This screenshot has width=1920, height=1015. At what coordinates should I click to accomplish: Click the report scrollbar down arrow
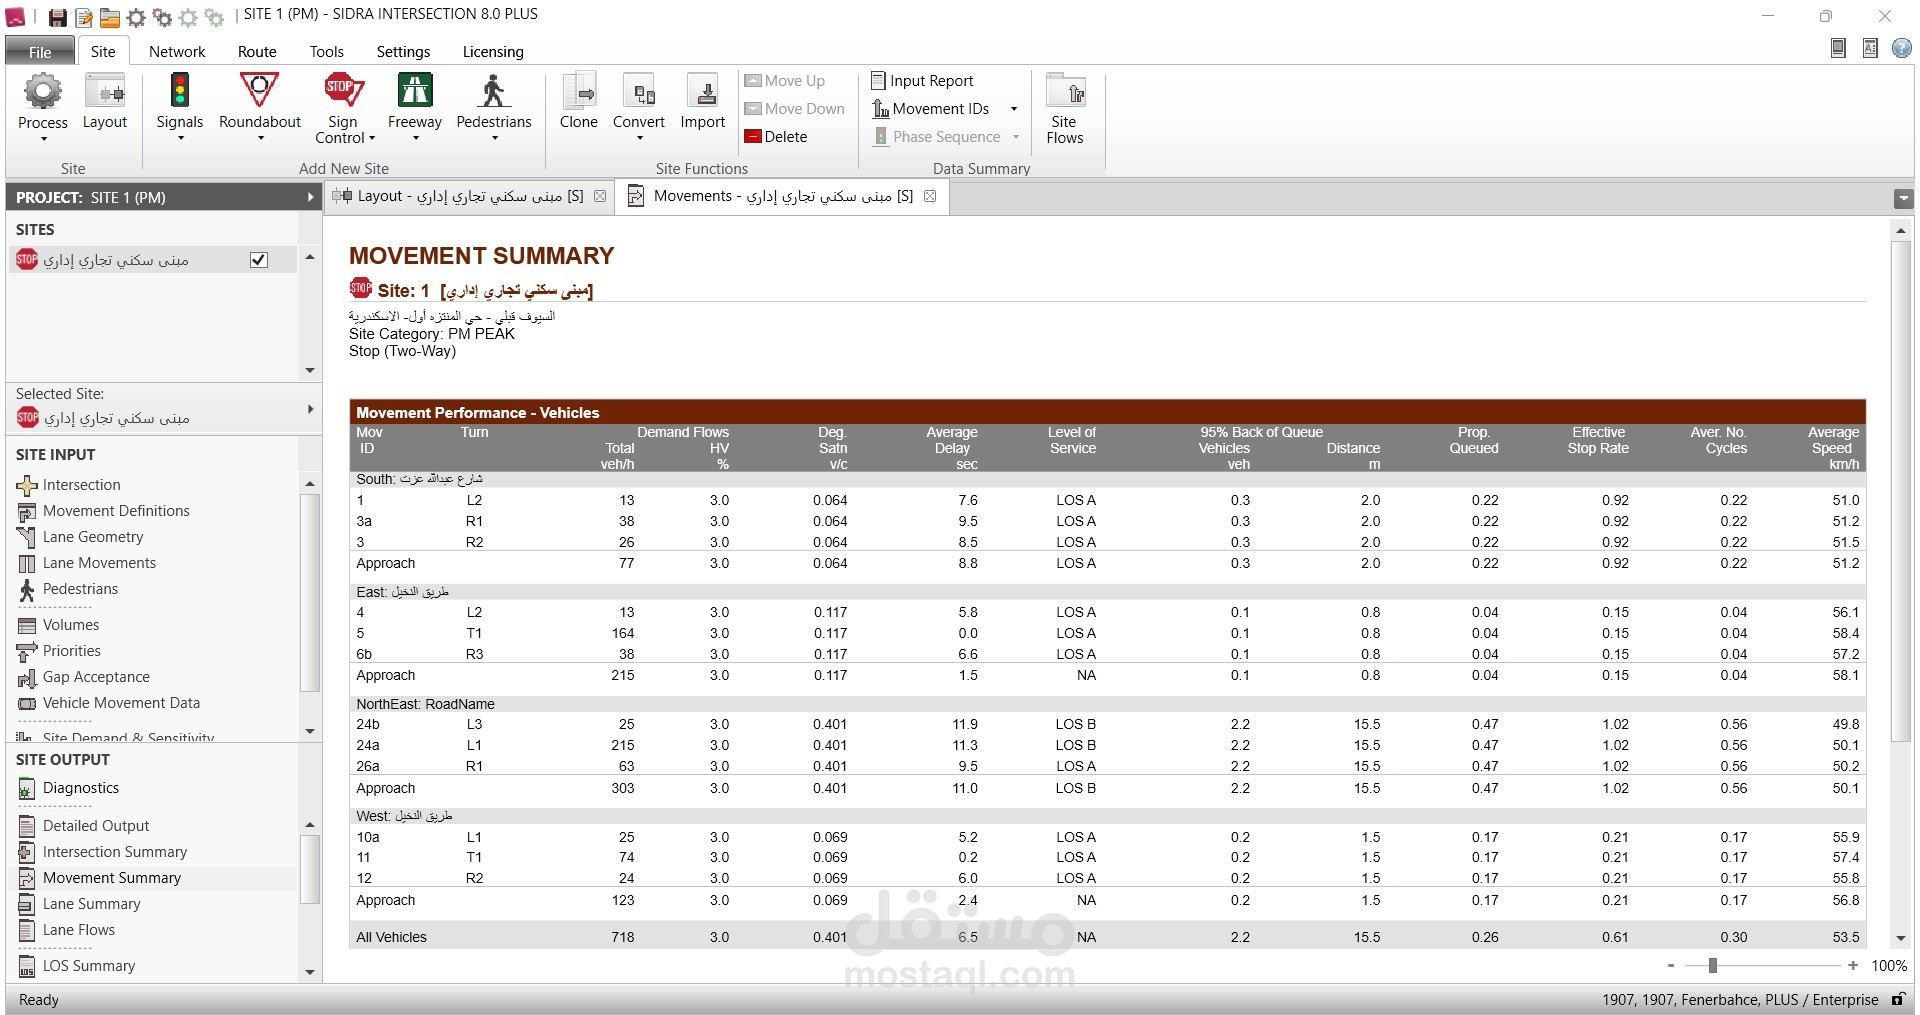point(1901,939)
